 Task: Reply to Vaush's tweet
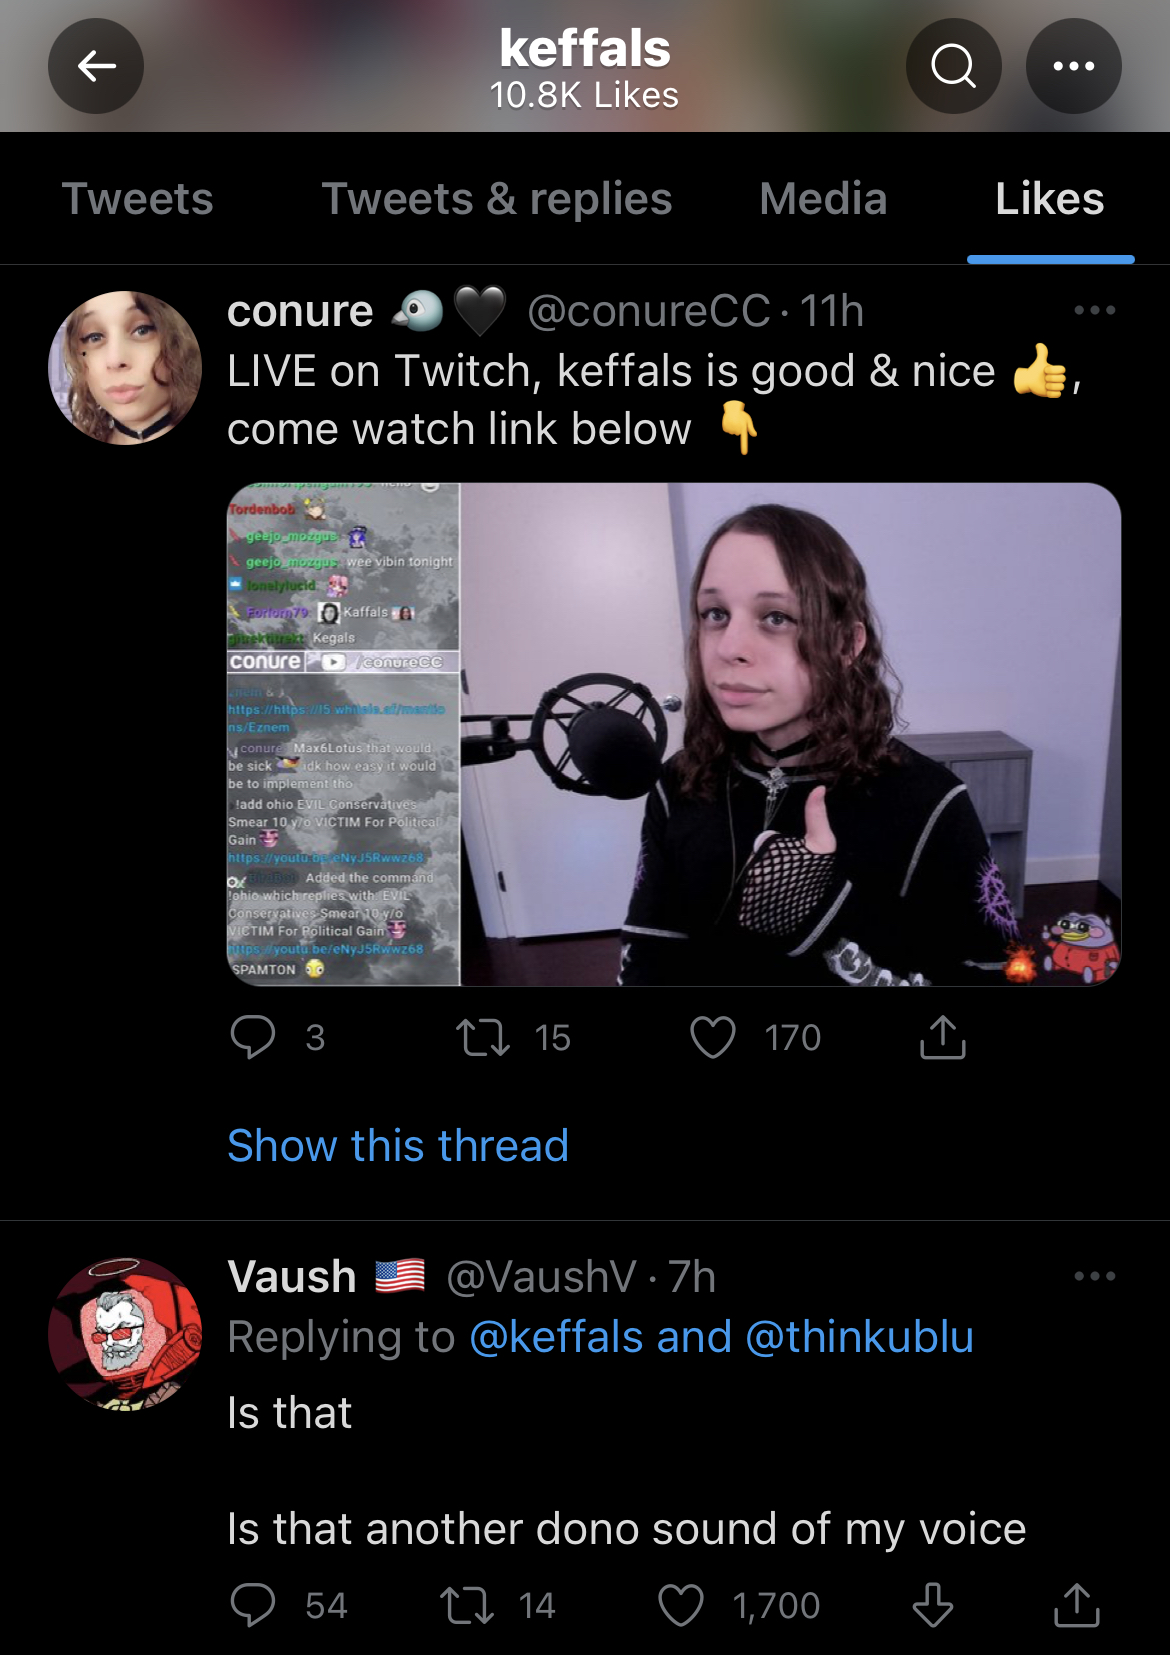[253, 1605]
